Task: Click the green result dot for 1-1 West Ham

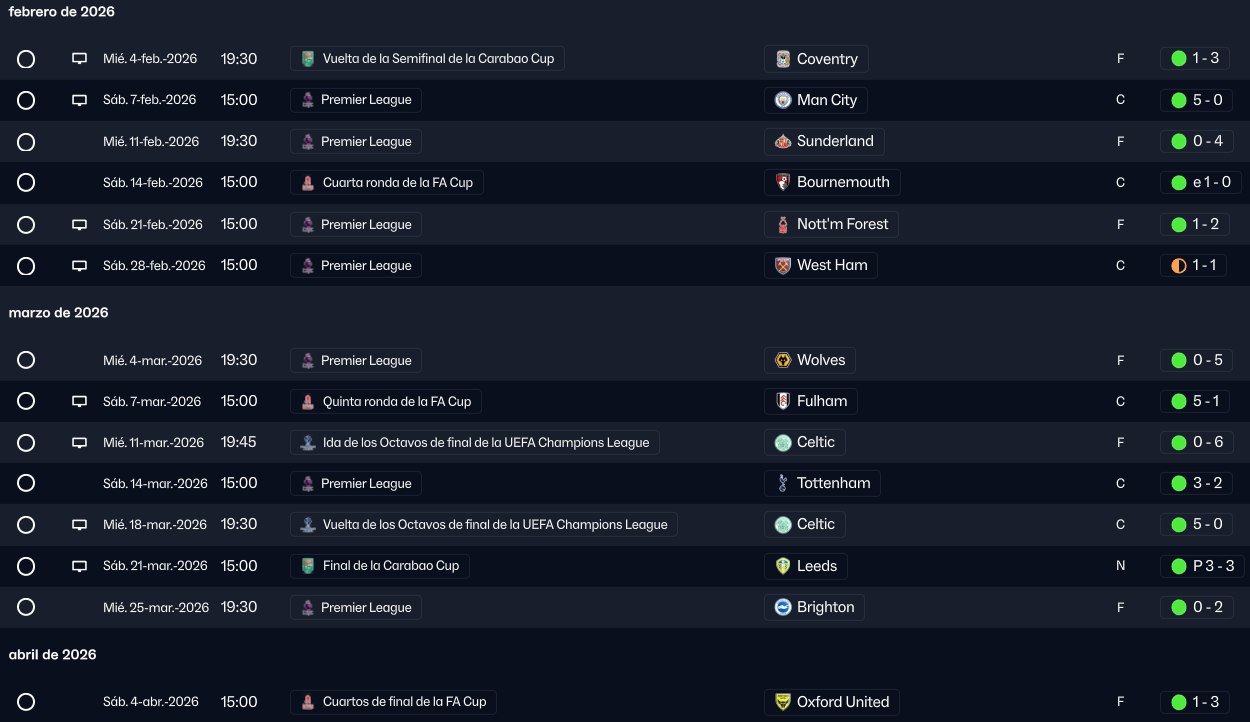Action: click(1179, 266)
